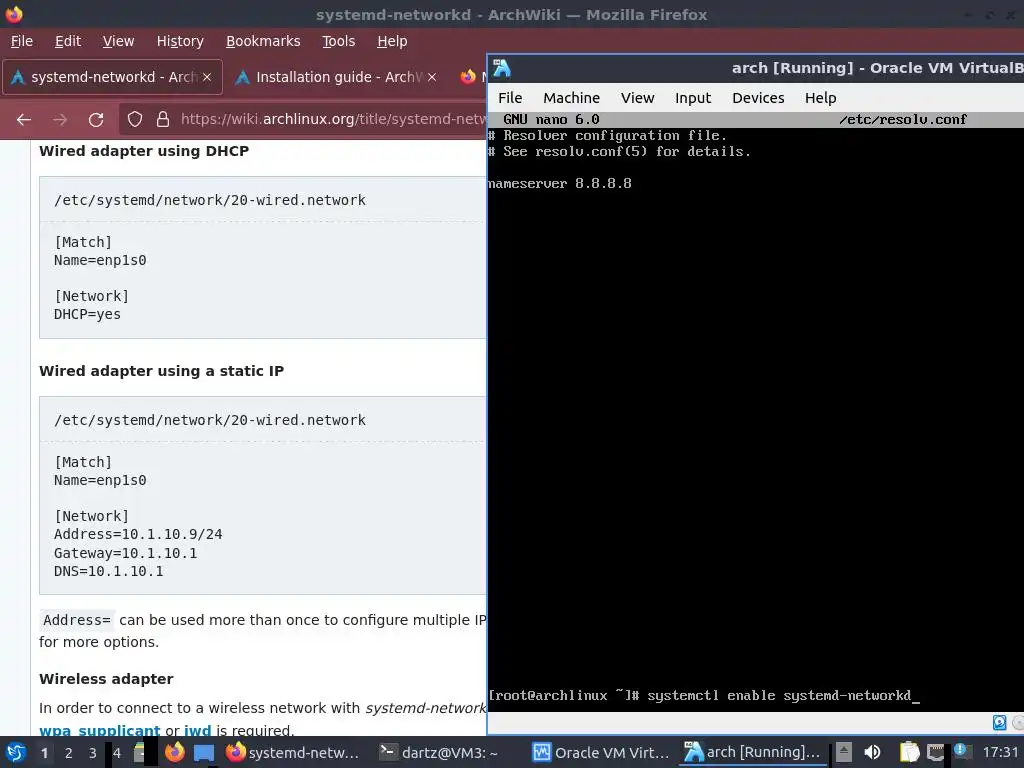Click the taskbar clock showing 17:31
Viewport: 1024px width, 768px height.
click(1000, 753)
